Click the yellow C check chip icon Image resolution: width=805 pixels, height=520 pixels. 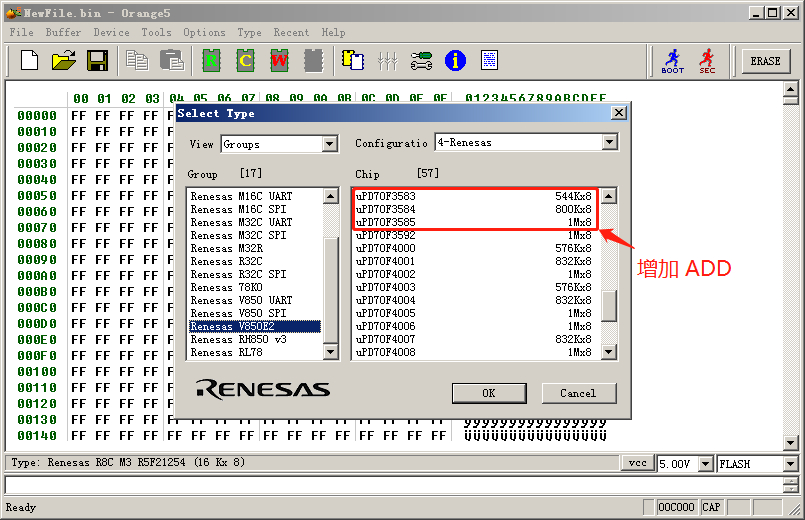click(245, 61)
